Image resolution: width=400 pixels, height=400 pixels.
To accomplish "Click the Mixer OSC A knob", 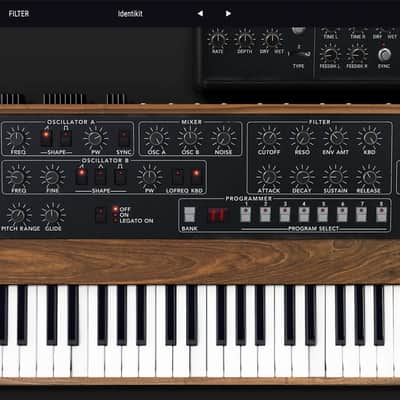I will coord(156,138).
